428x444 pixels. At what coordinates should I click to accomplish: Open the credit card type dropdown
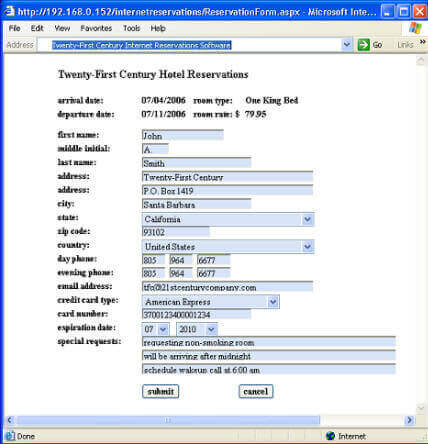tap(273, 302)
